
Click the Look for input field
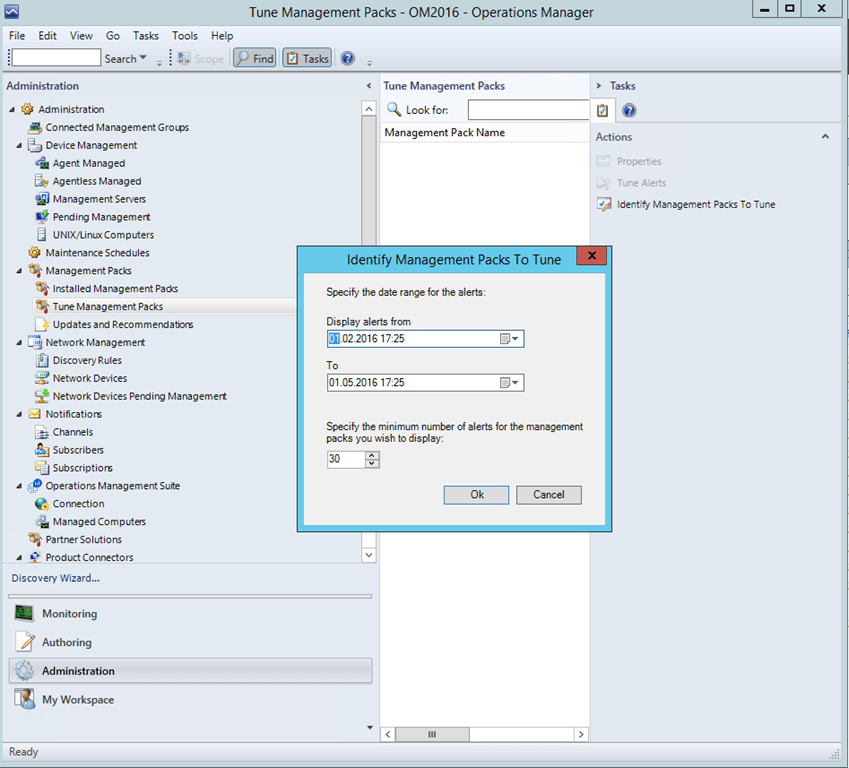click(x=528, y=110)
